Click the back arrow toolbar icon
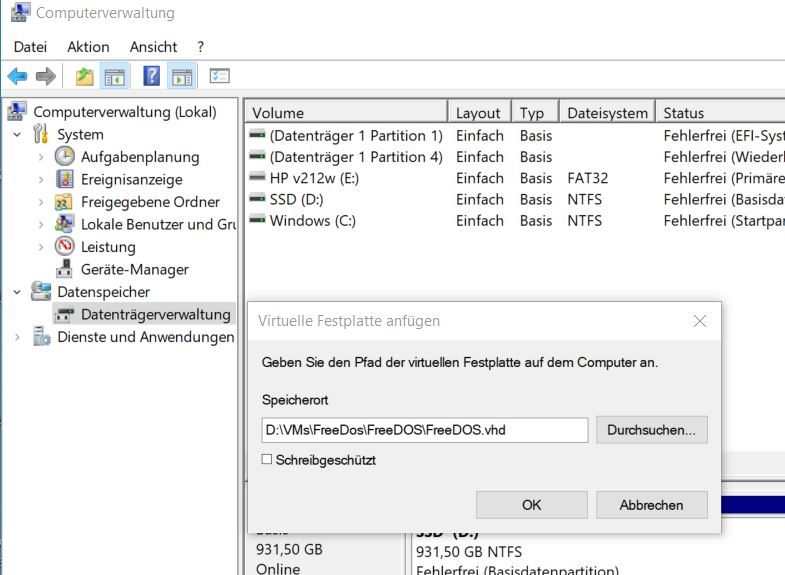785x575 pixels. point(17,76)
